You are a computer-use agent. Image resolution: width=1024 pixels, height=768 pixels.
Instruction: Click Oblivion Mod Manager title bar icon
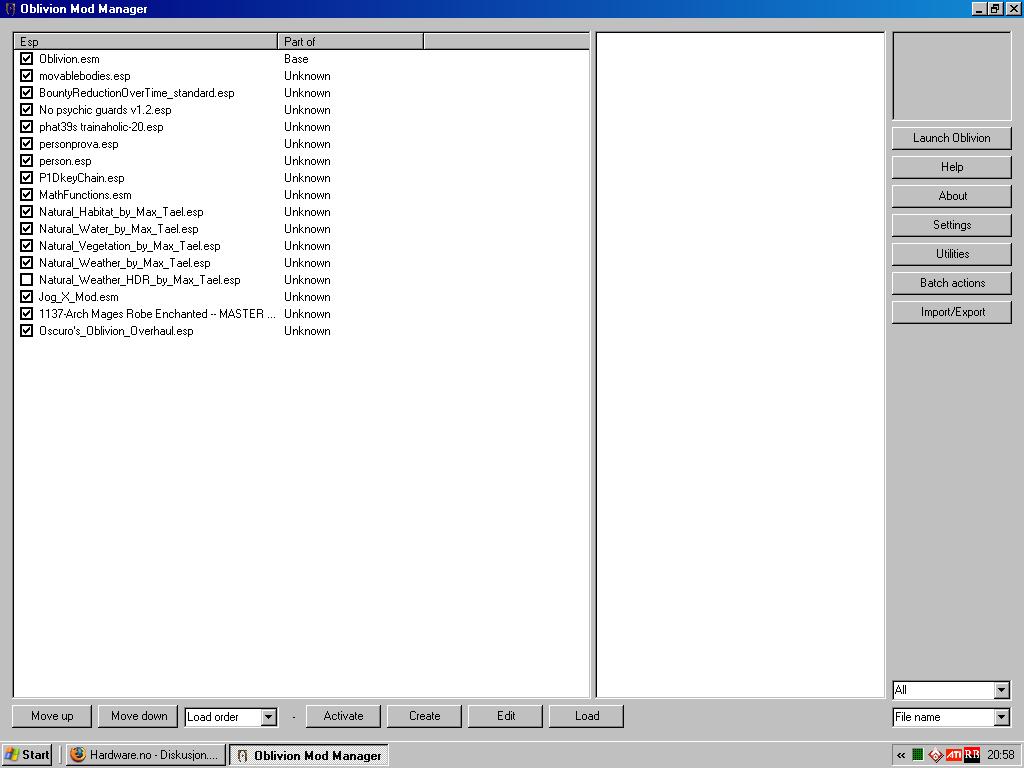click(x=10, y=8)
